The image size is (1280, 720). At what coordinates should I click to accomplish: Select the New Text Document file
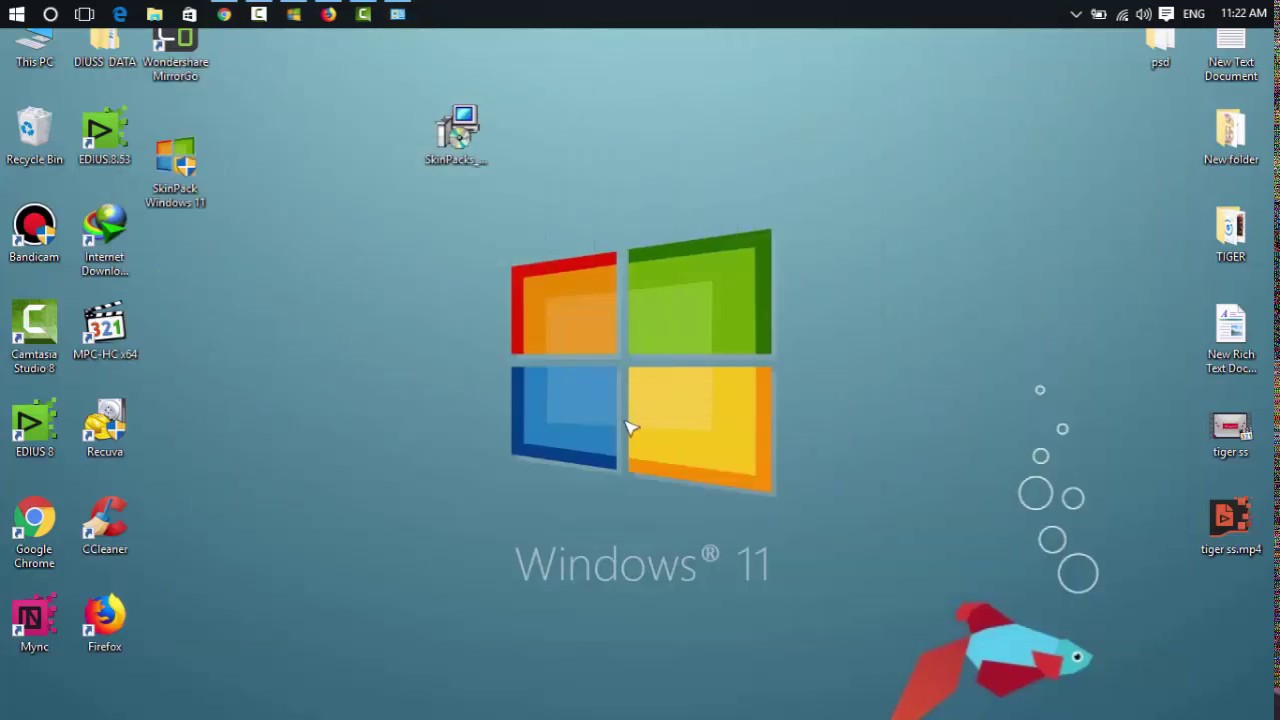[1231, 55]
